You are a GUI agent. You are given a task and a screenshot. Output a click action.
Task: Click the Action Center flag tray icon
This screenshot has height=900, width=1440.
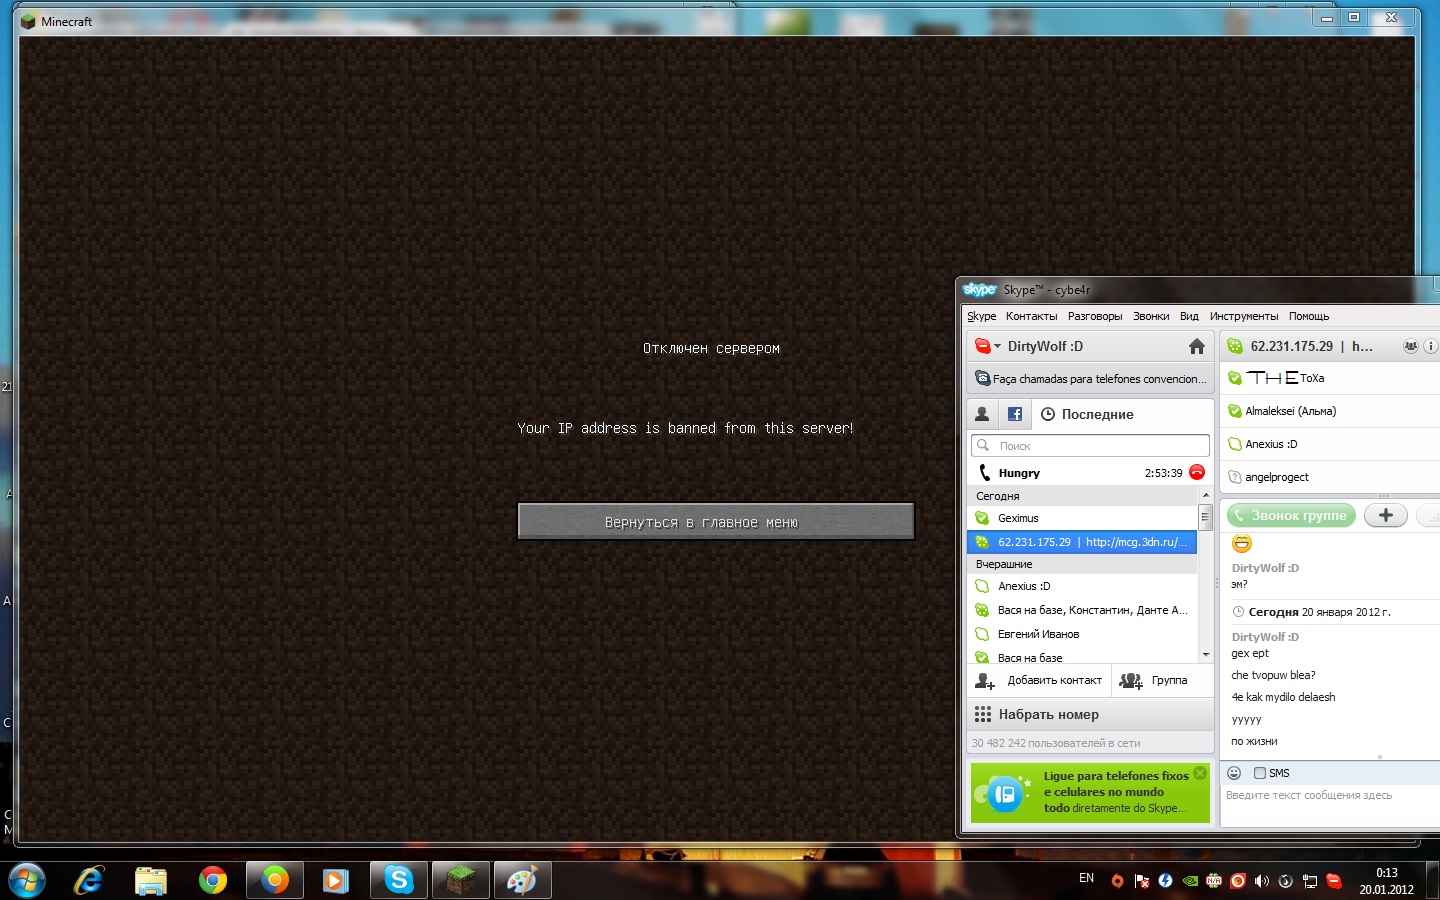click(x=1141, y=881)
